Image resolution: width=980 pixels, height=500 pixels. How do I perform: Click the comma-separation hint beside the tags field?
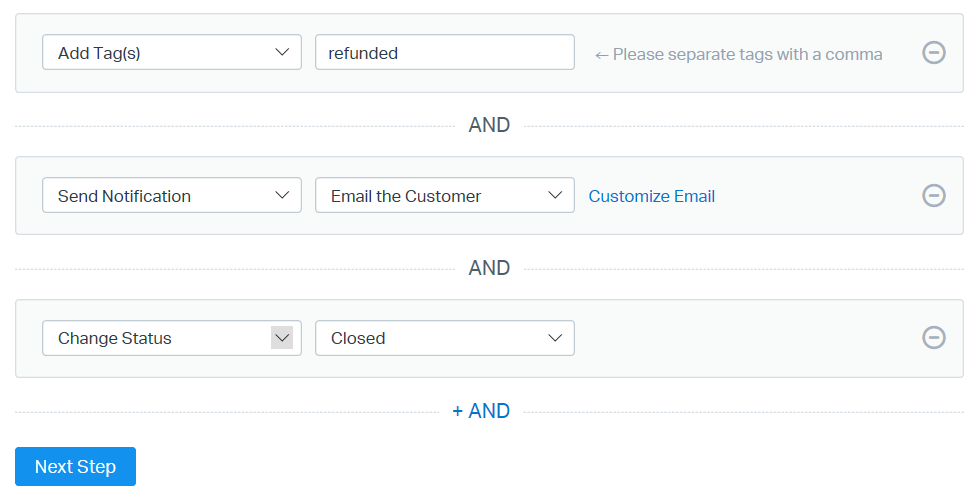738,54
